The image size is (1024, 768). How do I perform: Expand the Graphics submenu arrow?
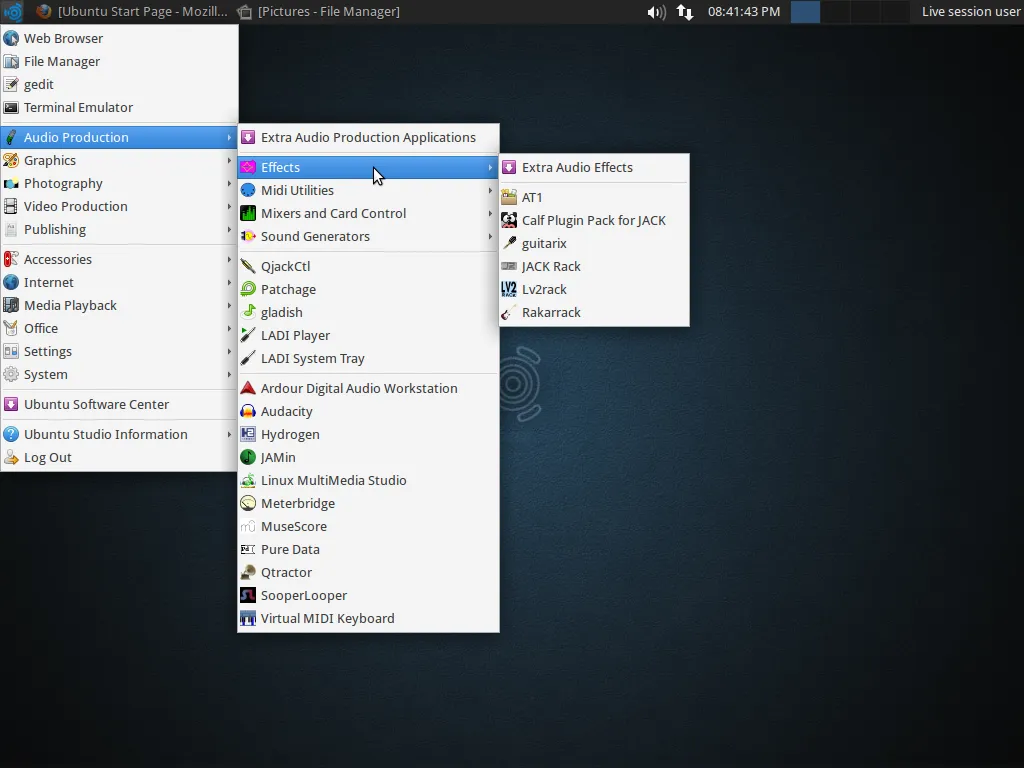[x=229, y=161]
